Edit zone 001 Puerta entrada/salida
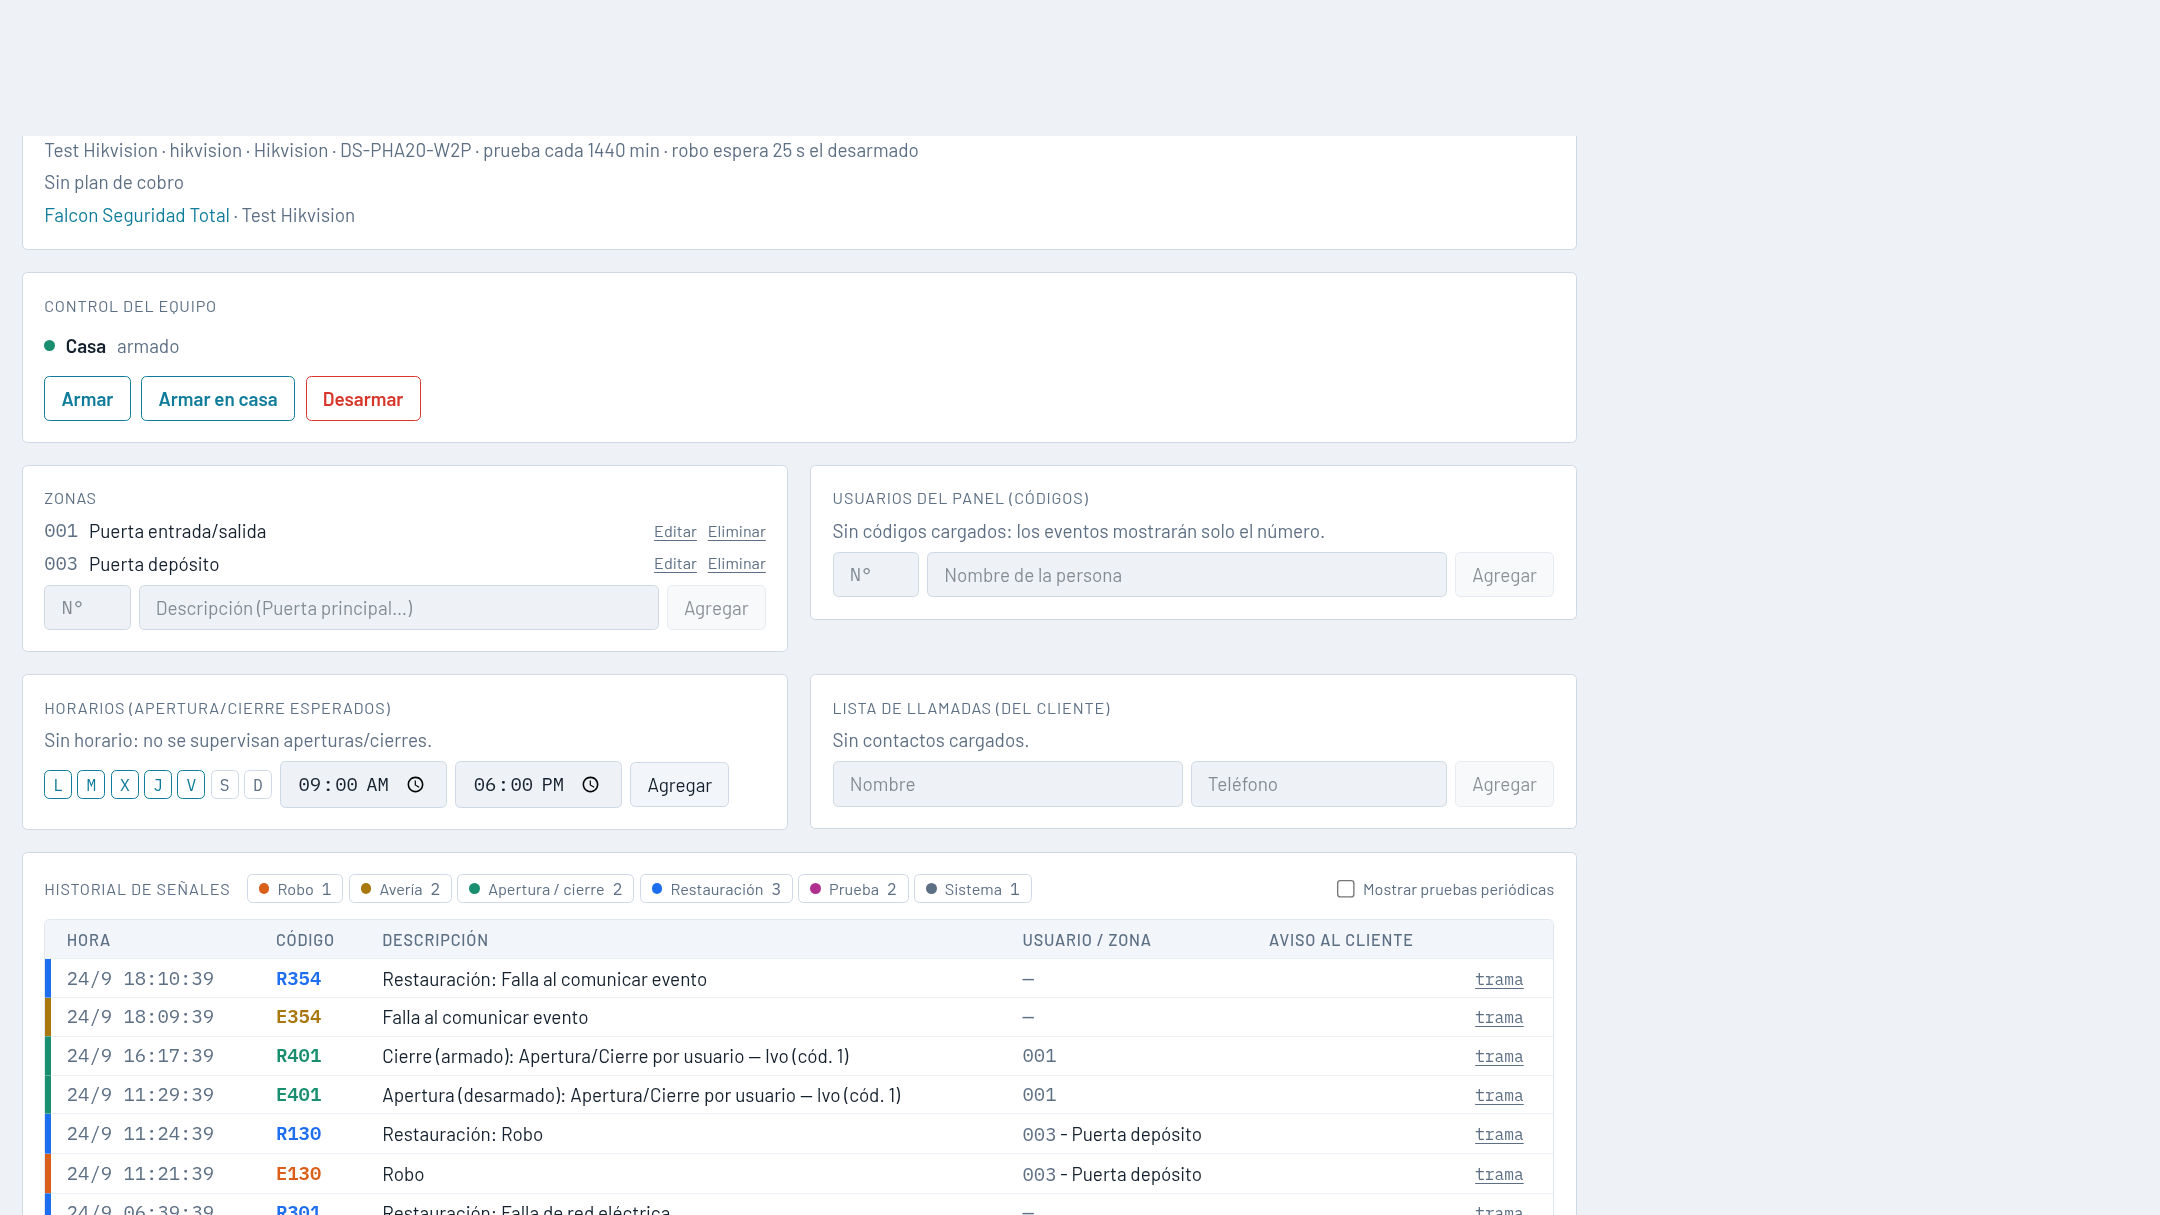The image size is (2160, 1215). point(675,532)
